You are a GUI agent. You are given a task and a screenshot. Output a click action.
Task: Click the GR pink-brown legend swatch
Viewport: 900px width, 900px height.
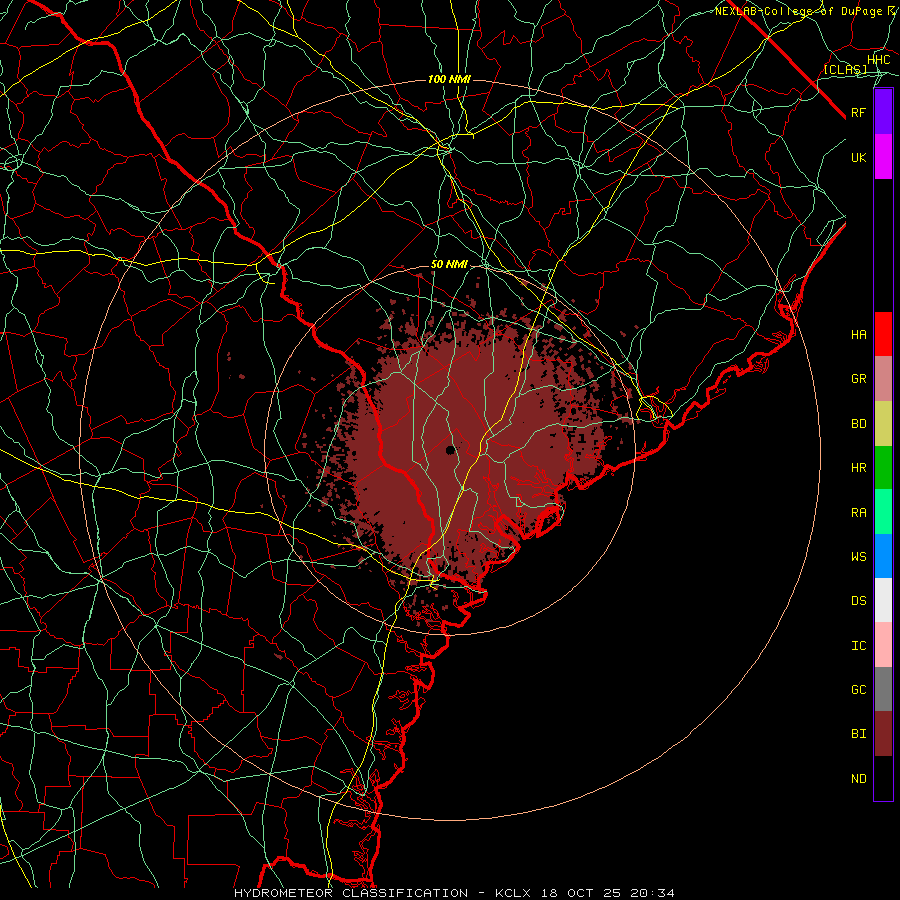tap(883, 379)
